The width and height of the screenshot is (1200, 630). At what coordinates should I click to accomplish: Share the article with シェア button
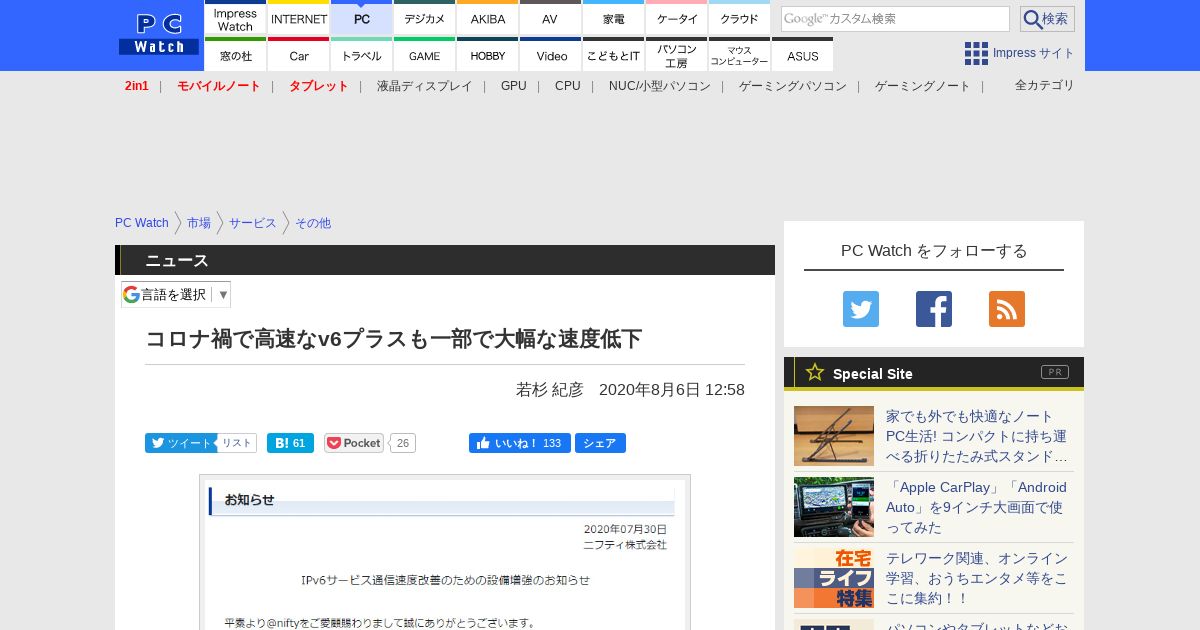point(600,443)
